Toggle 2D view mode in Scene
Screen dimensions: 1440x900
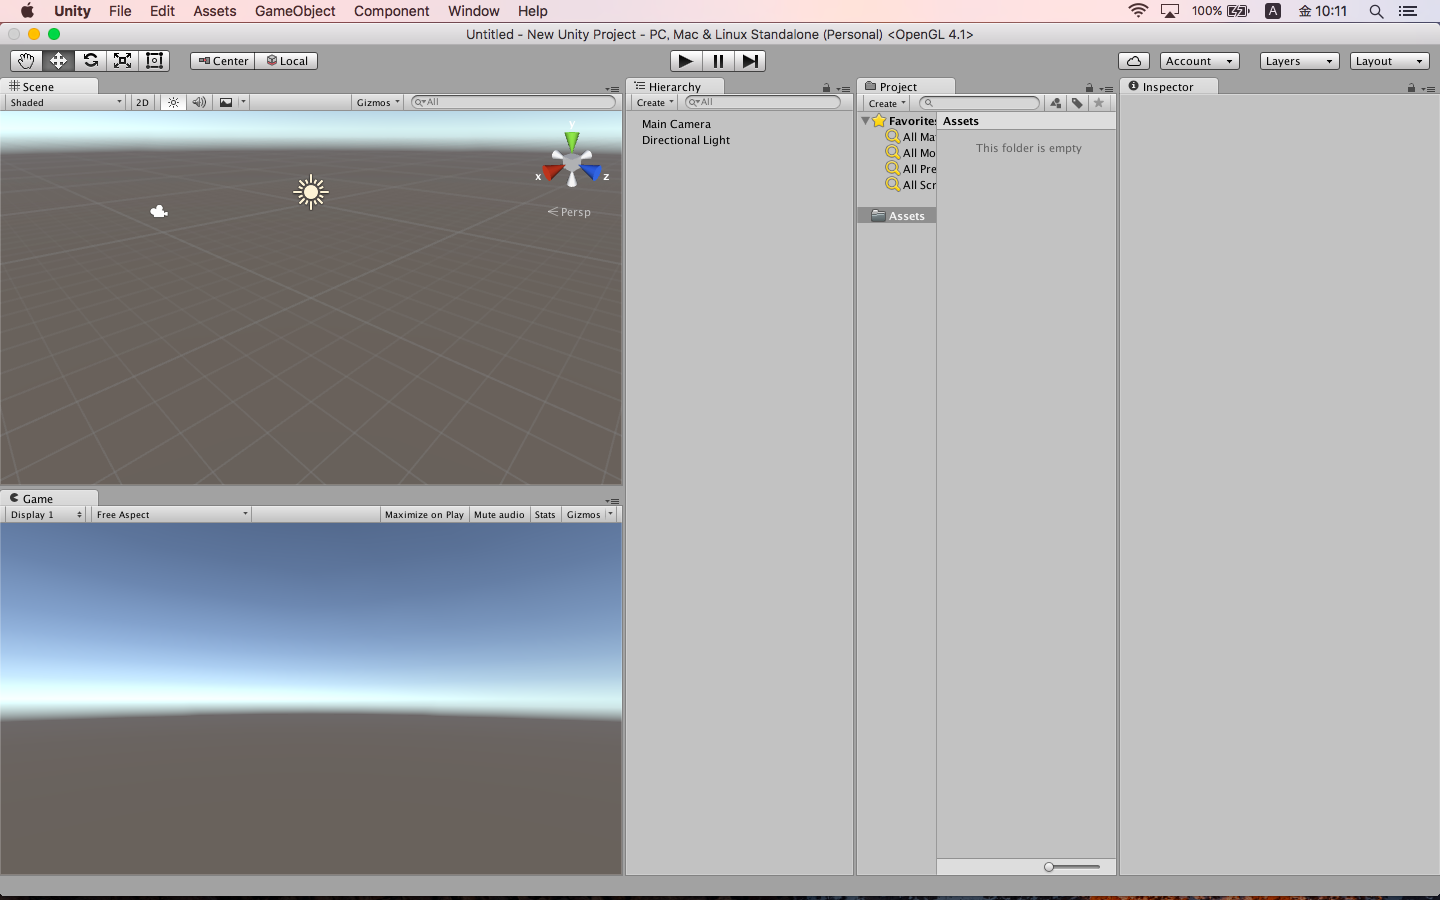[142, 102]
